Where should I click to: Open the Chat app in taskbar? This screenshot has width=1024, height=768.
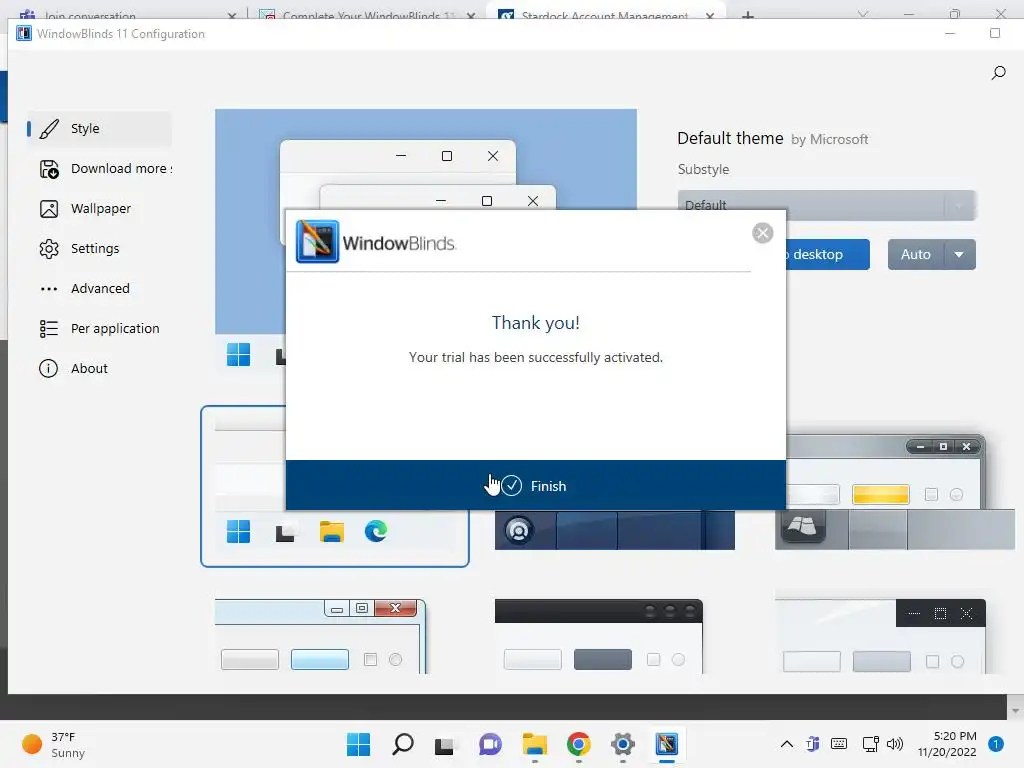coord(490,744)
